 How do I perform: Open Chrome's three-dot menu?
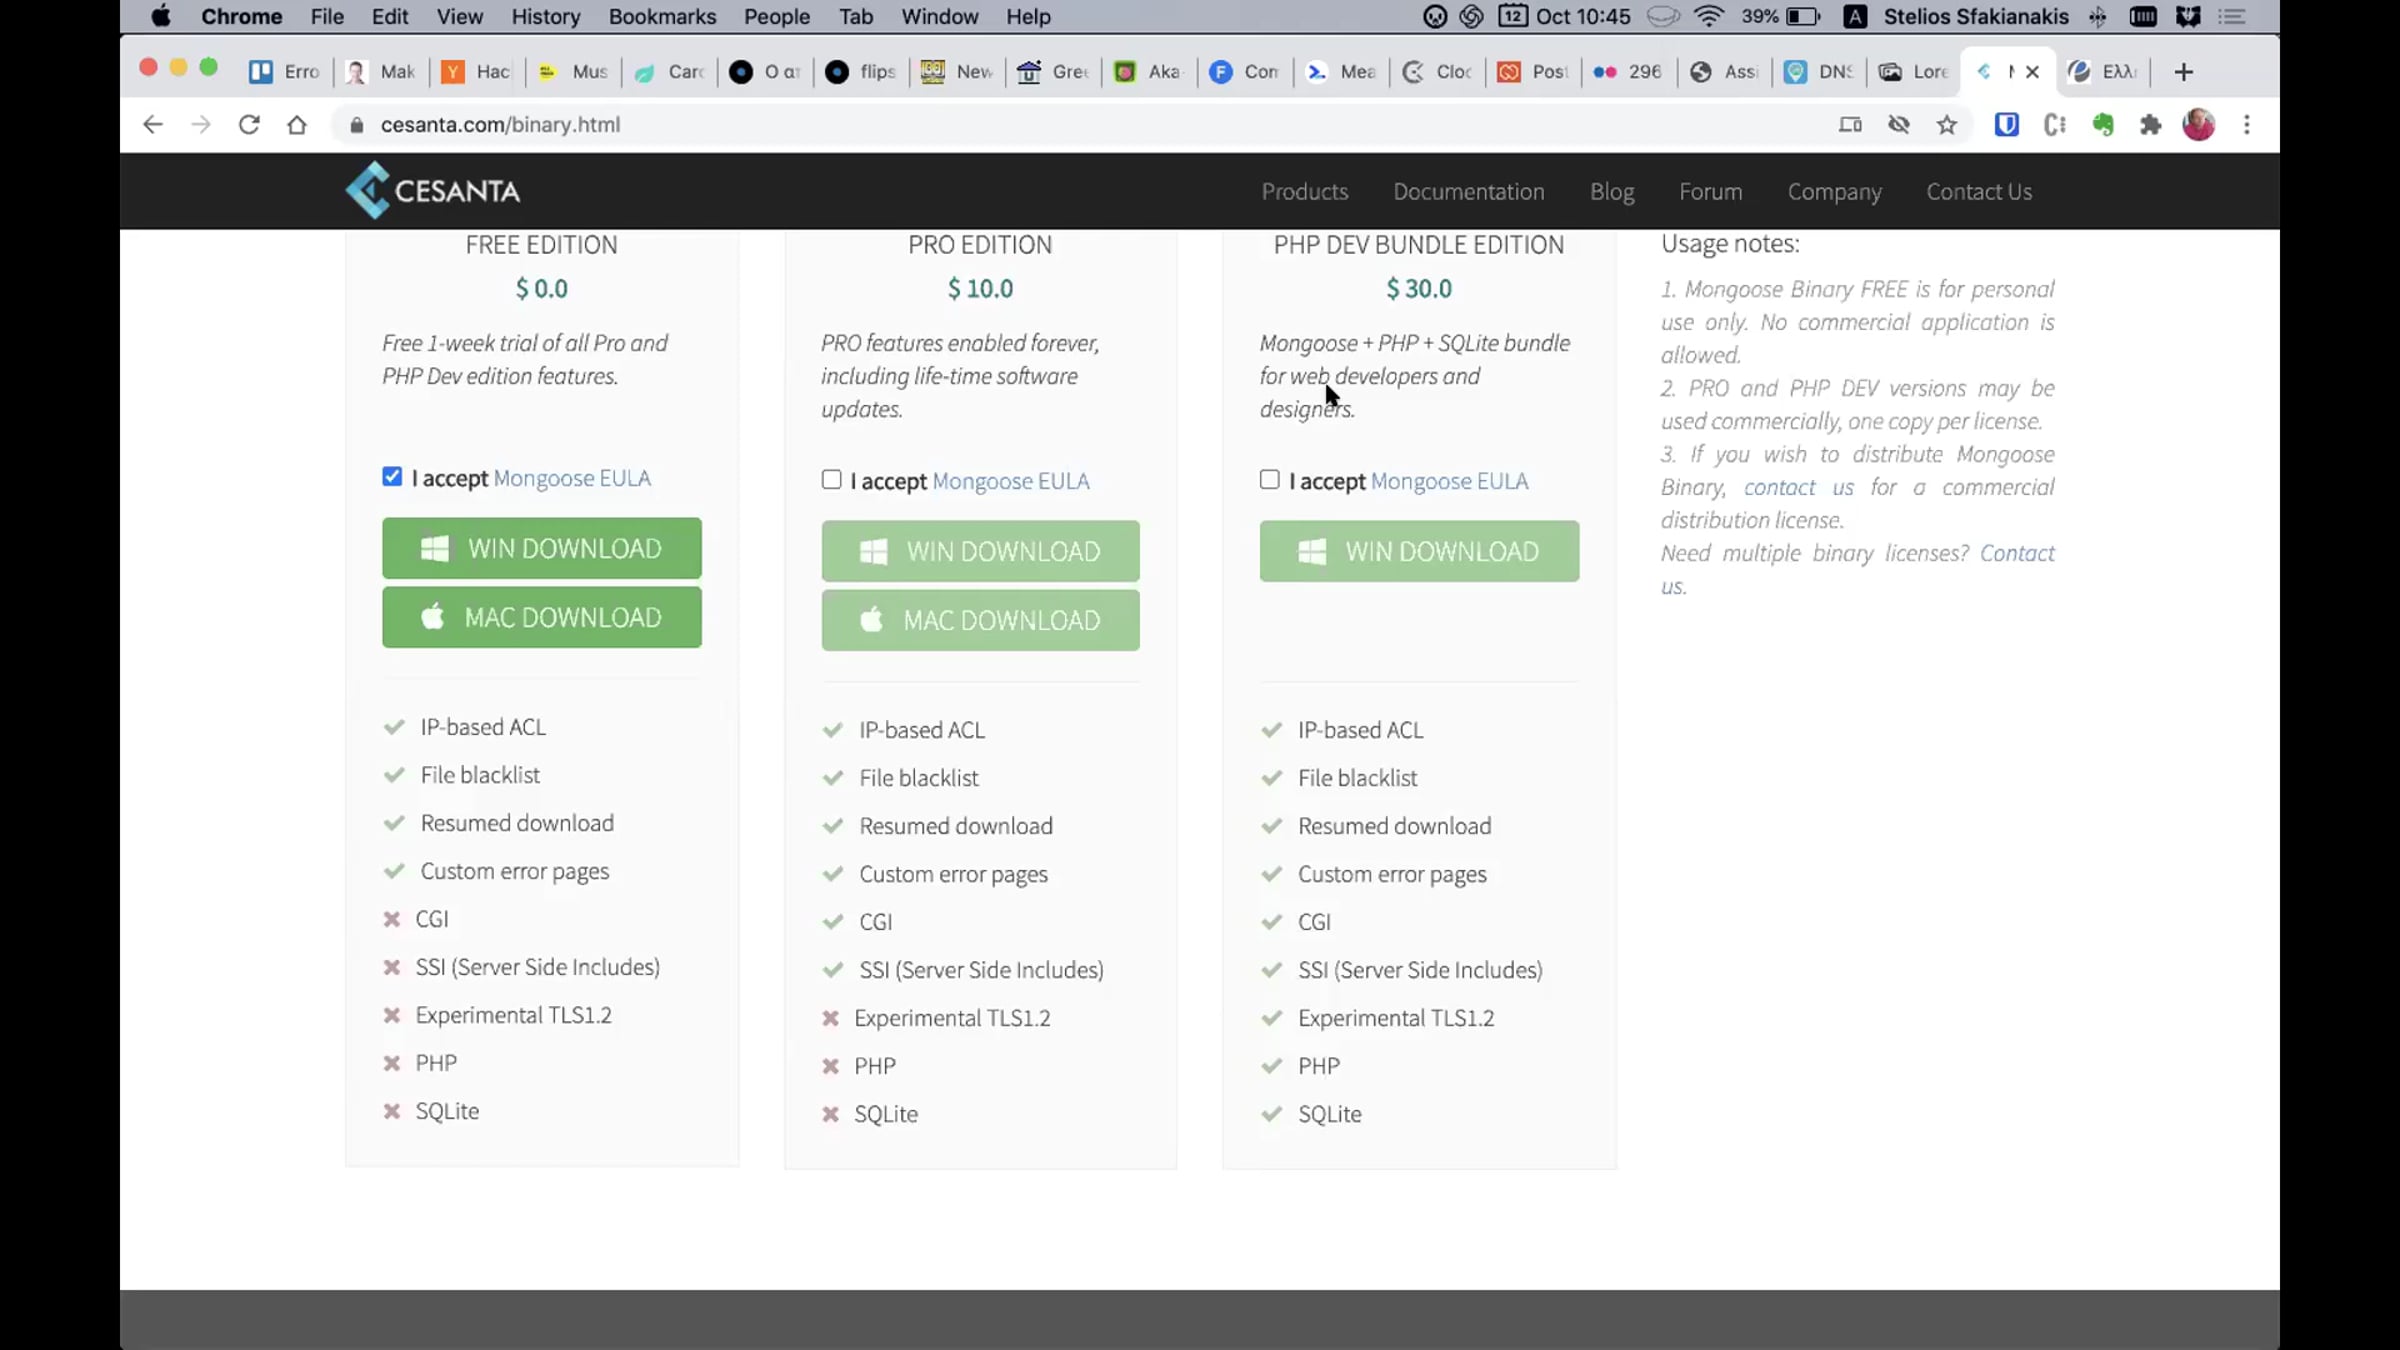pyautogui.click(x=2247, y=125)
